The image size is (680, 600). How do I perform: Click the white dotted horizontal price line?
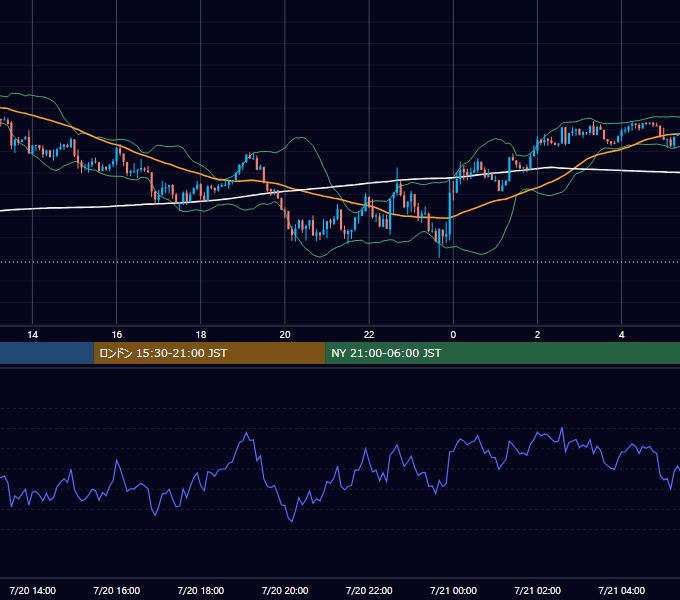coord(340,262)
